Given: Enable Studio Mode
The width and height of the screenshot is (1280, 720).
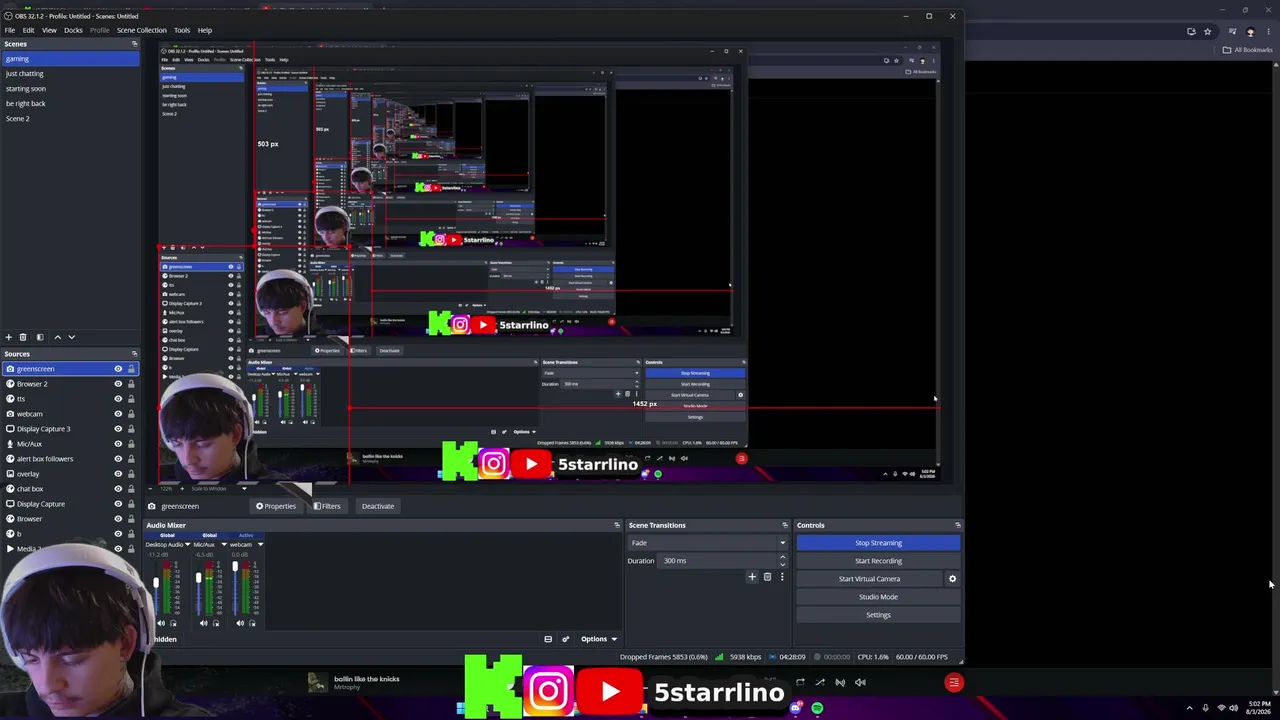Looking at the screenshot, I should click(x=878, y=597).
